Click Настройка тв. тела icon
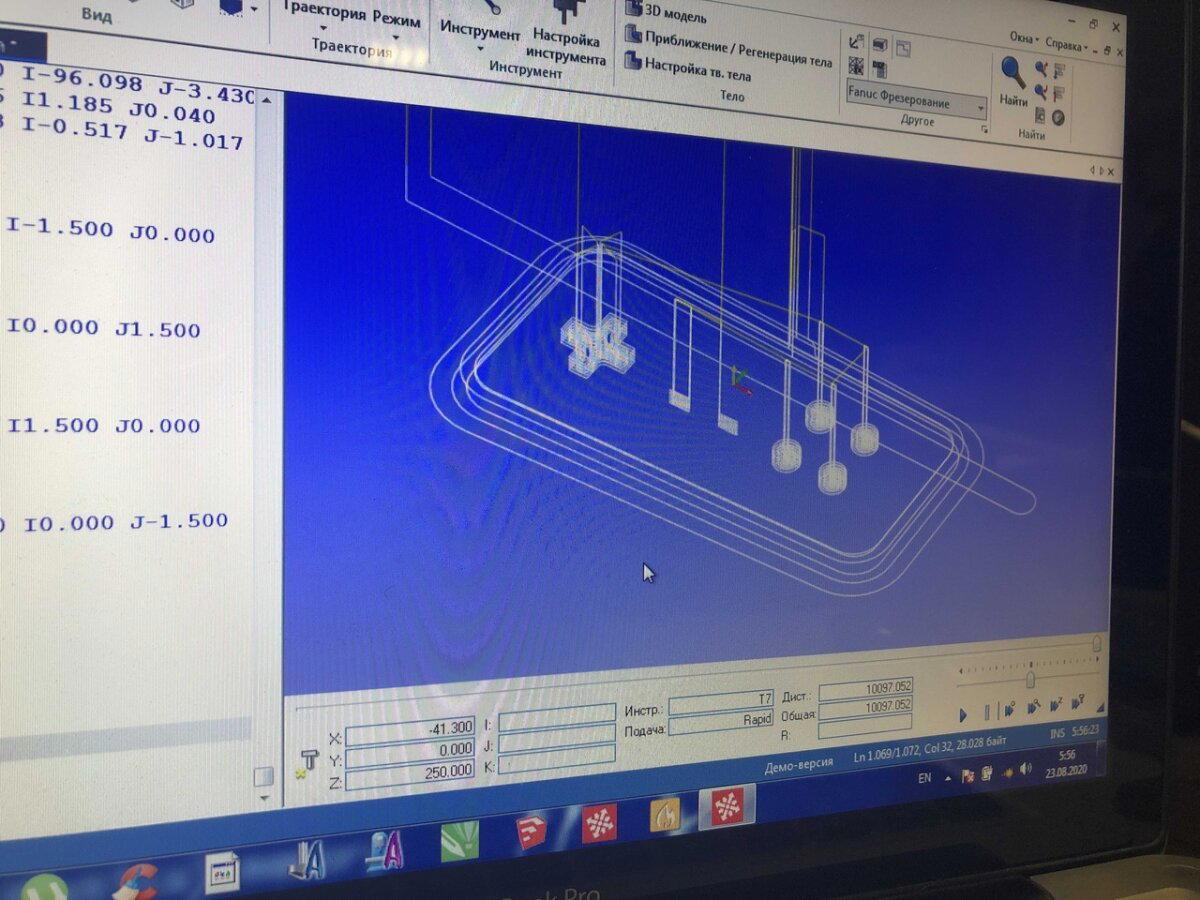The image size is (1200, 900). pyautogui.click(x=633, y=61)
